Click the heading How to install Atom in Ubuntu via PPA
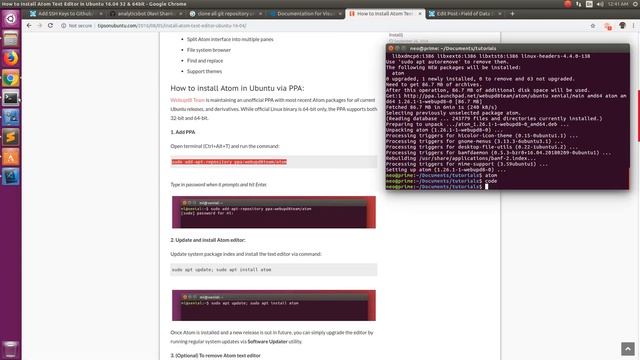This screenshot has height=360, width=640. click(237, 88)
